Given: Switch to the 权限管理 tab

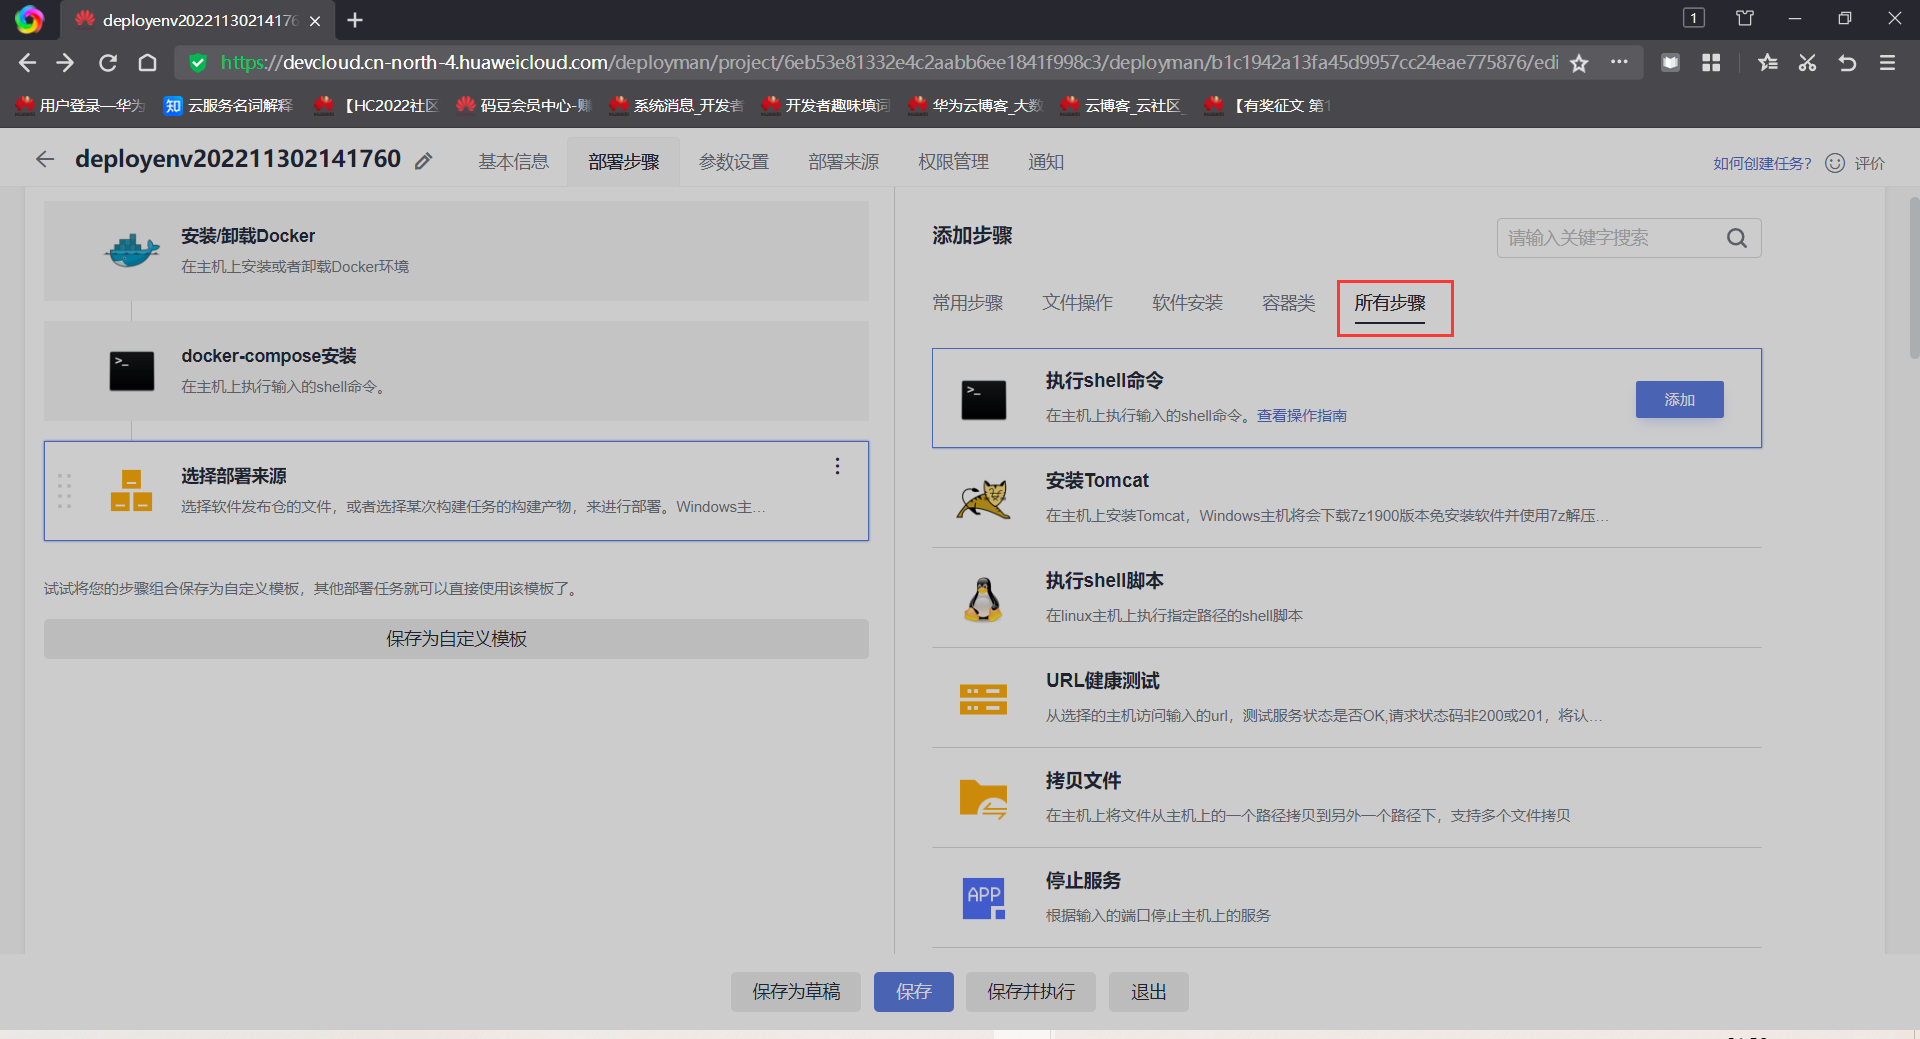Looking at the screenshot, I should pyautogui.click(x=954, y=162).
